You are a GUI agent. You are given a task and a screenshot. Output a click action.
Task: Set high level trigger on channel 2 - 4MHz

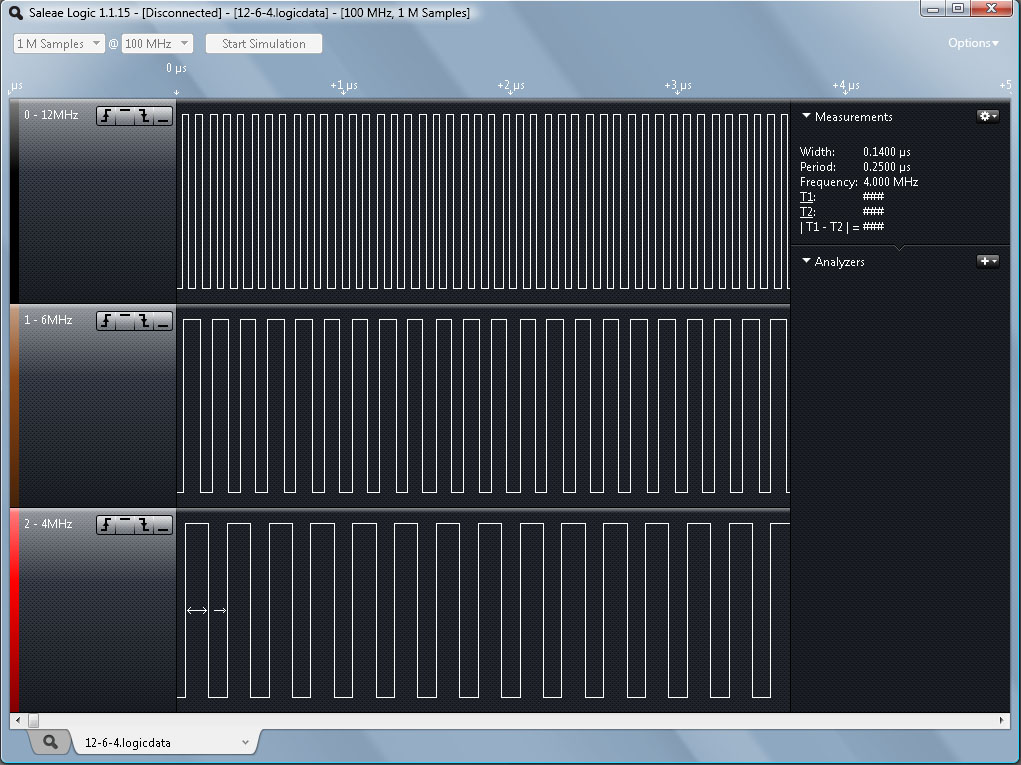tap(125, 525)
